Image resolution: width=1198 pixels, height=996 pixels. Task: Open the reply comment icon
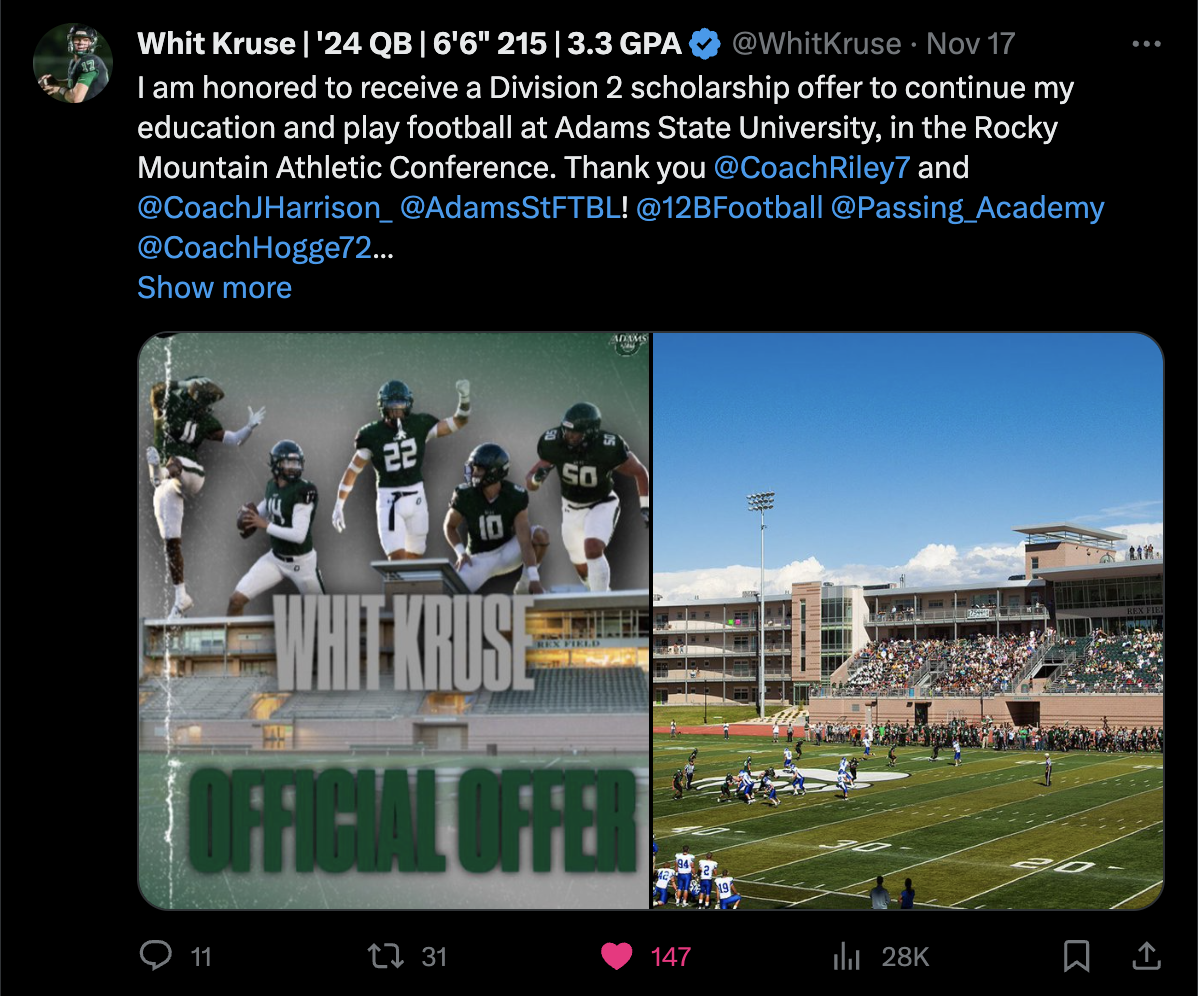click(156, 956)
